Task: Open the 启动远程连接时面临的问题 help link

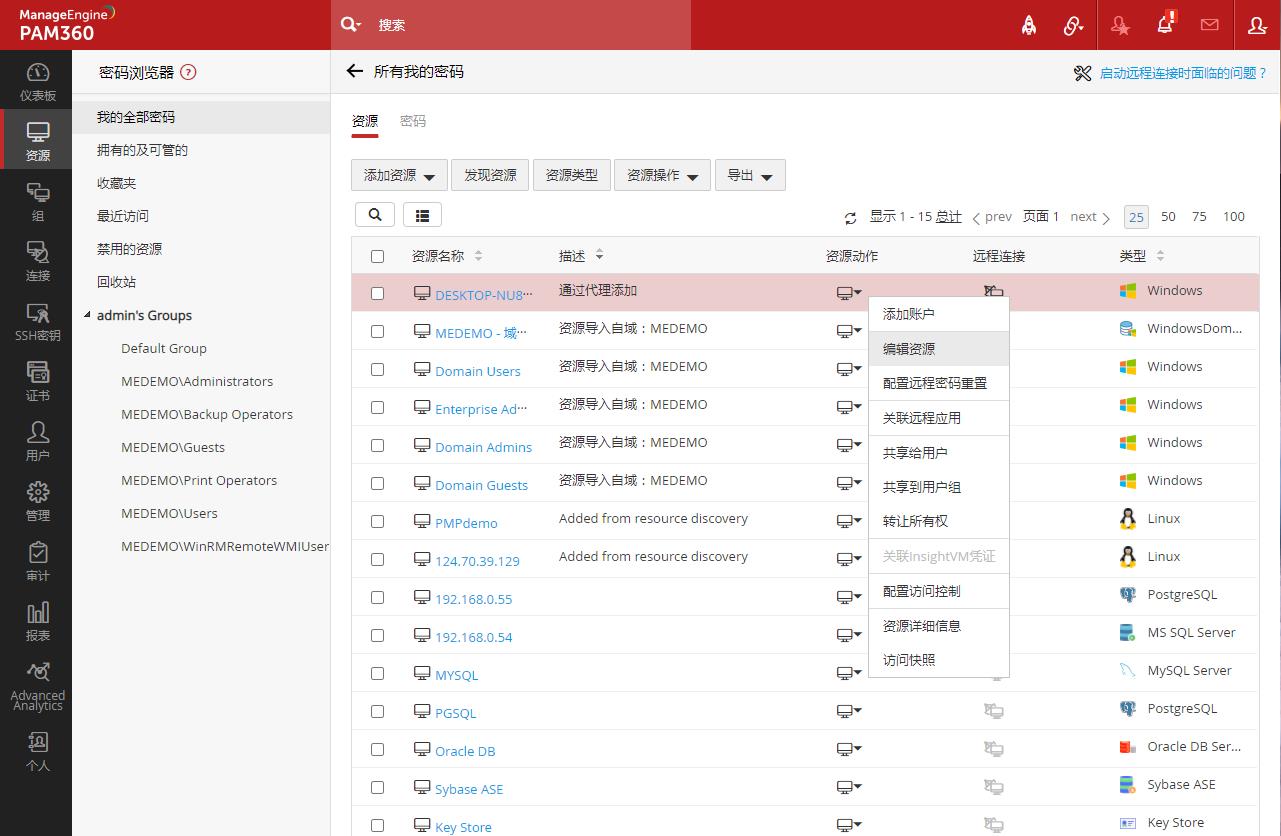Action: point(1182,73)
